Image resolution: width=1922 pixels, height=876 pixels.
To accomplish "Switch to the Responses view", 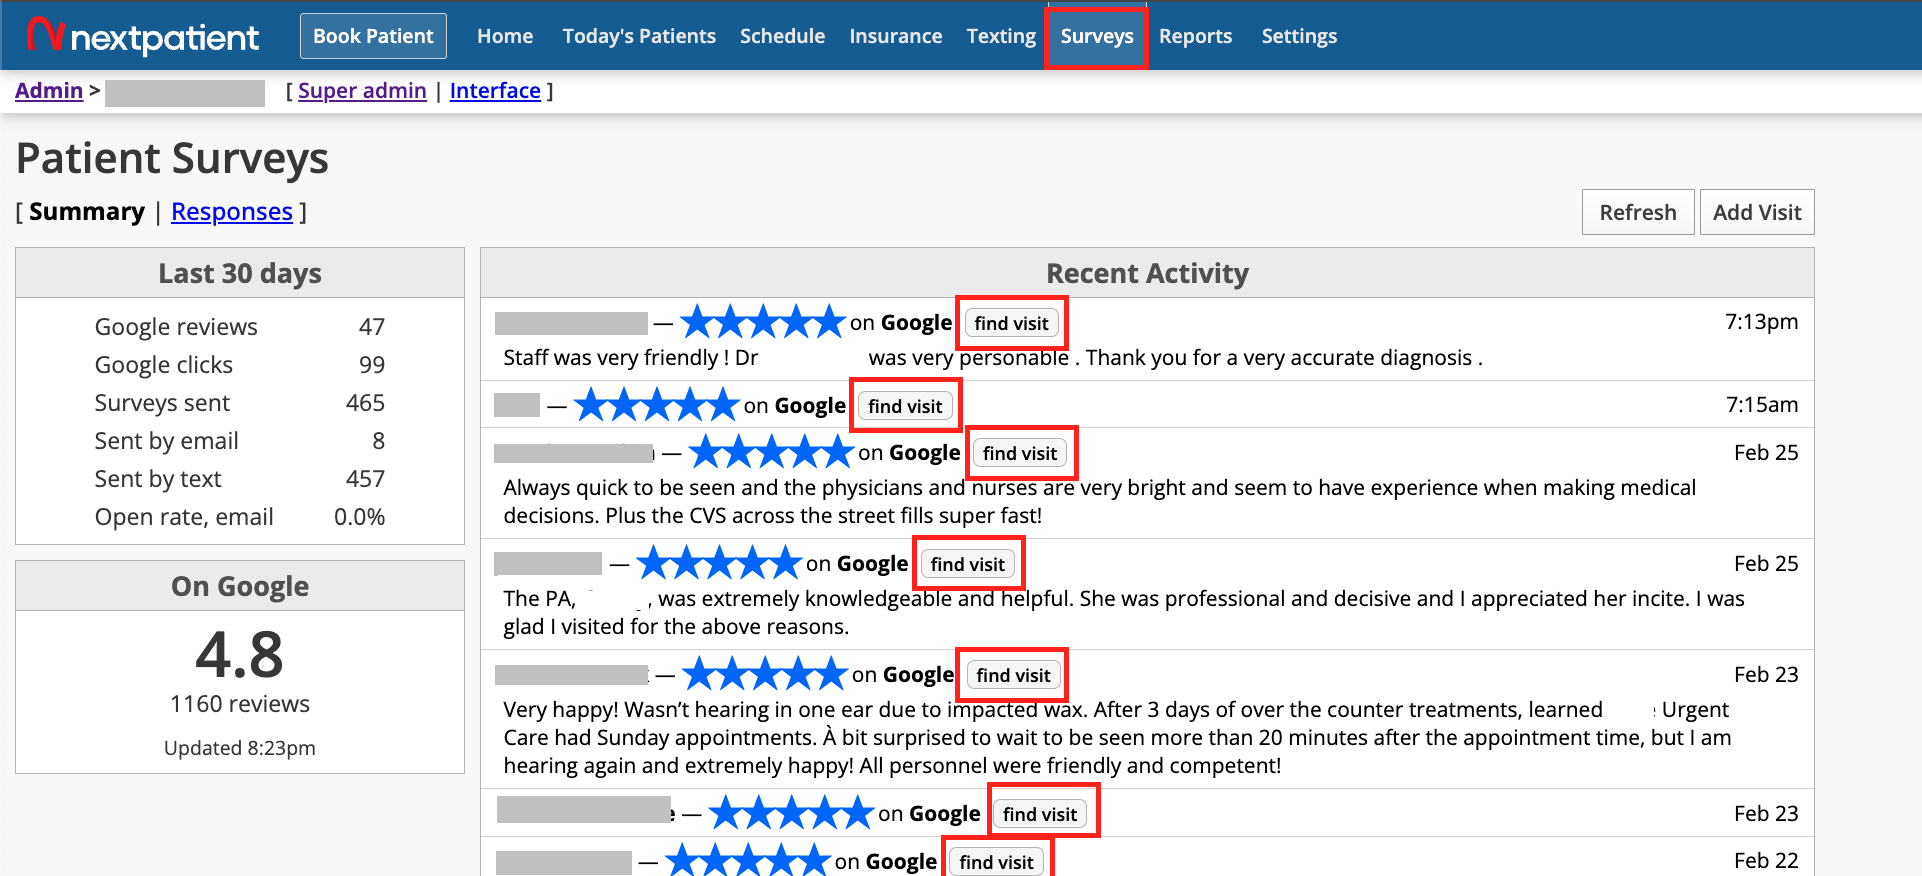I will coord(232,211).
